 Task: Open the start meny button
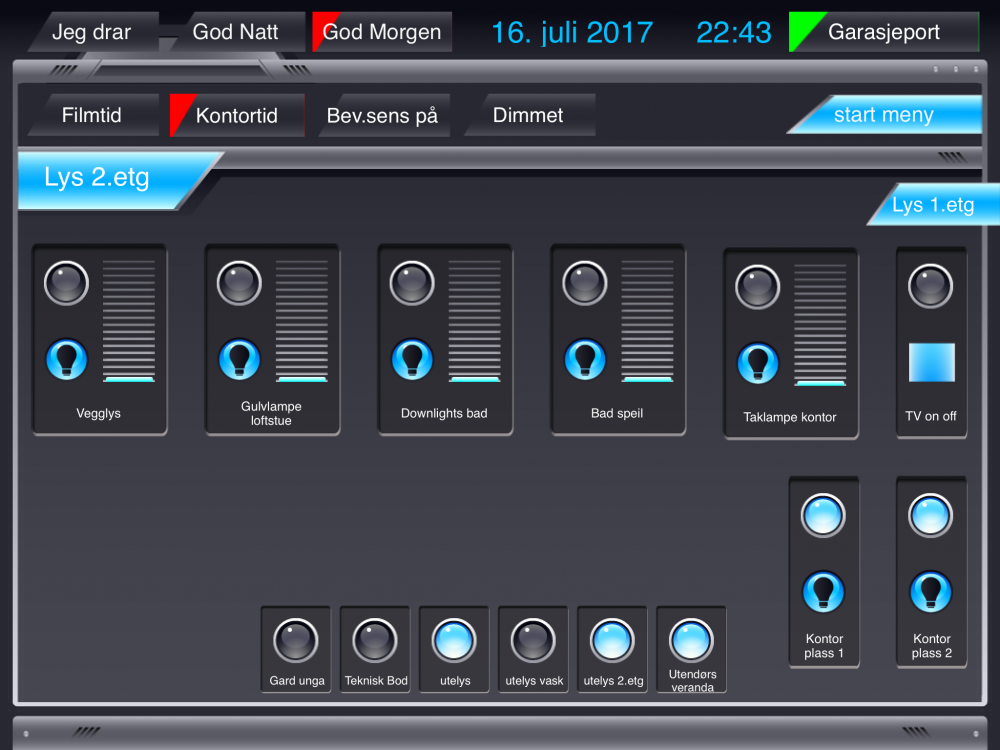[884, 115]
